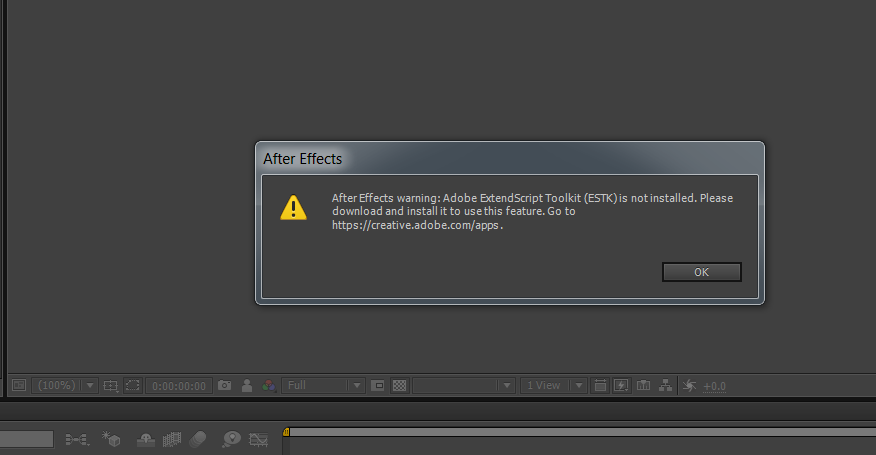Show snapshot using the person icon
Viewport: 876px width, 455px height.
(x=246, y=386)
